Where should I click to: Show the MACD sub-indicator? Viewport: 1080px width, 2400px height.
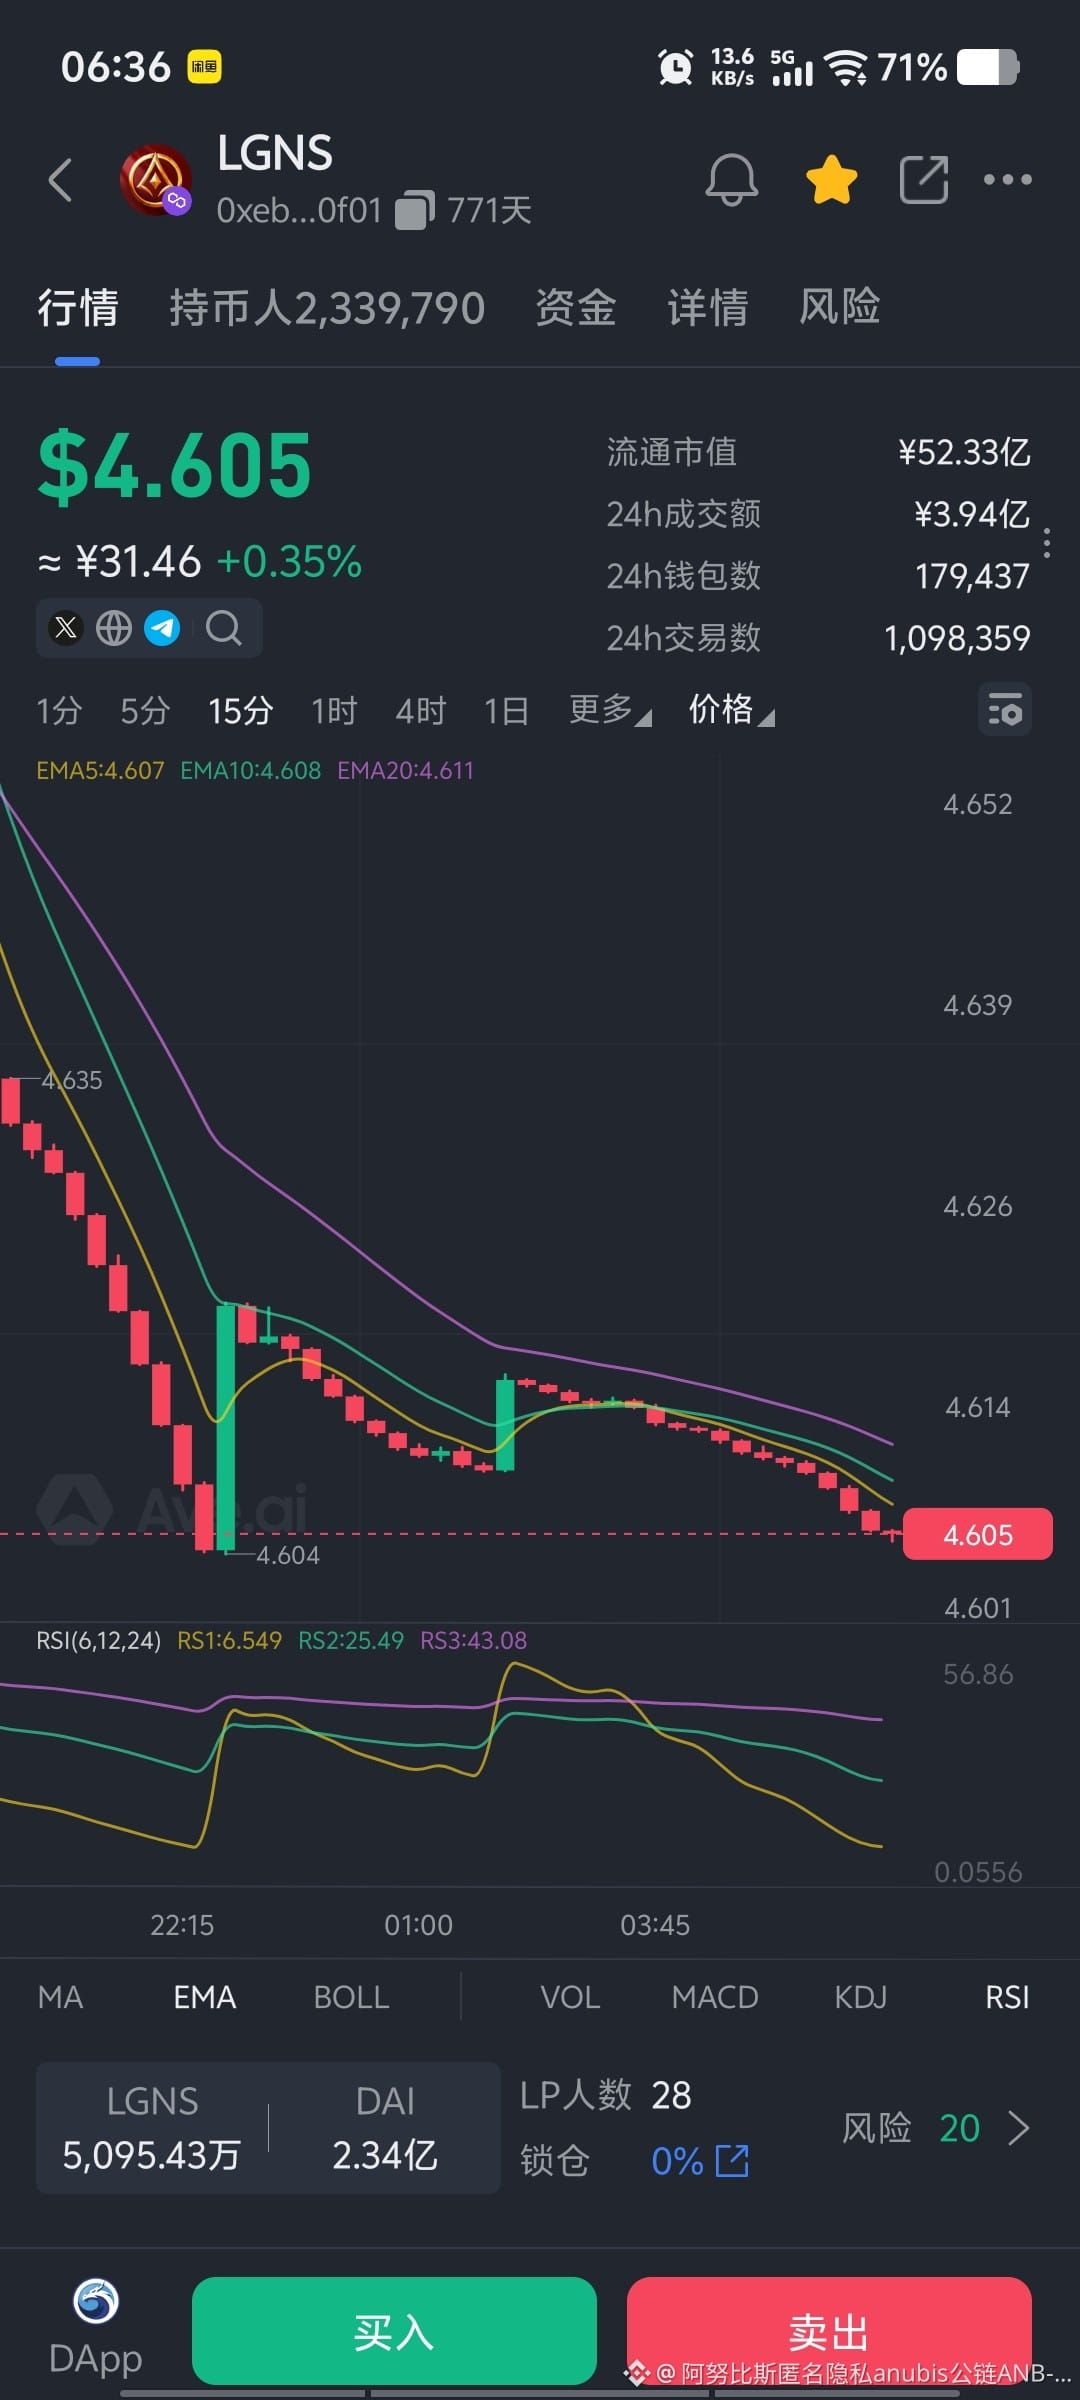coord(715,1997)
